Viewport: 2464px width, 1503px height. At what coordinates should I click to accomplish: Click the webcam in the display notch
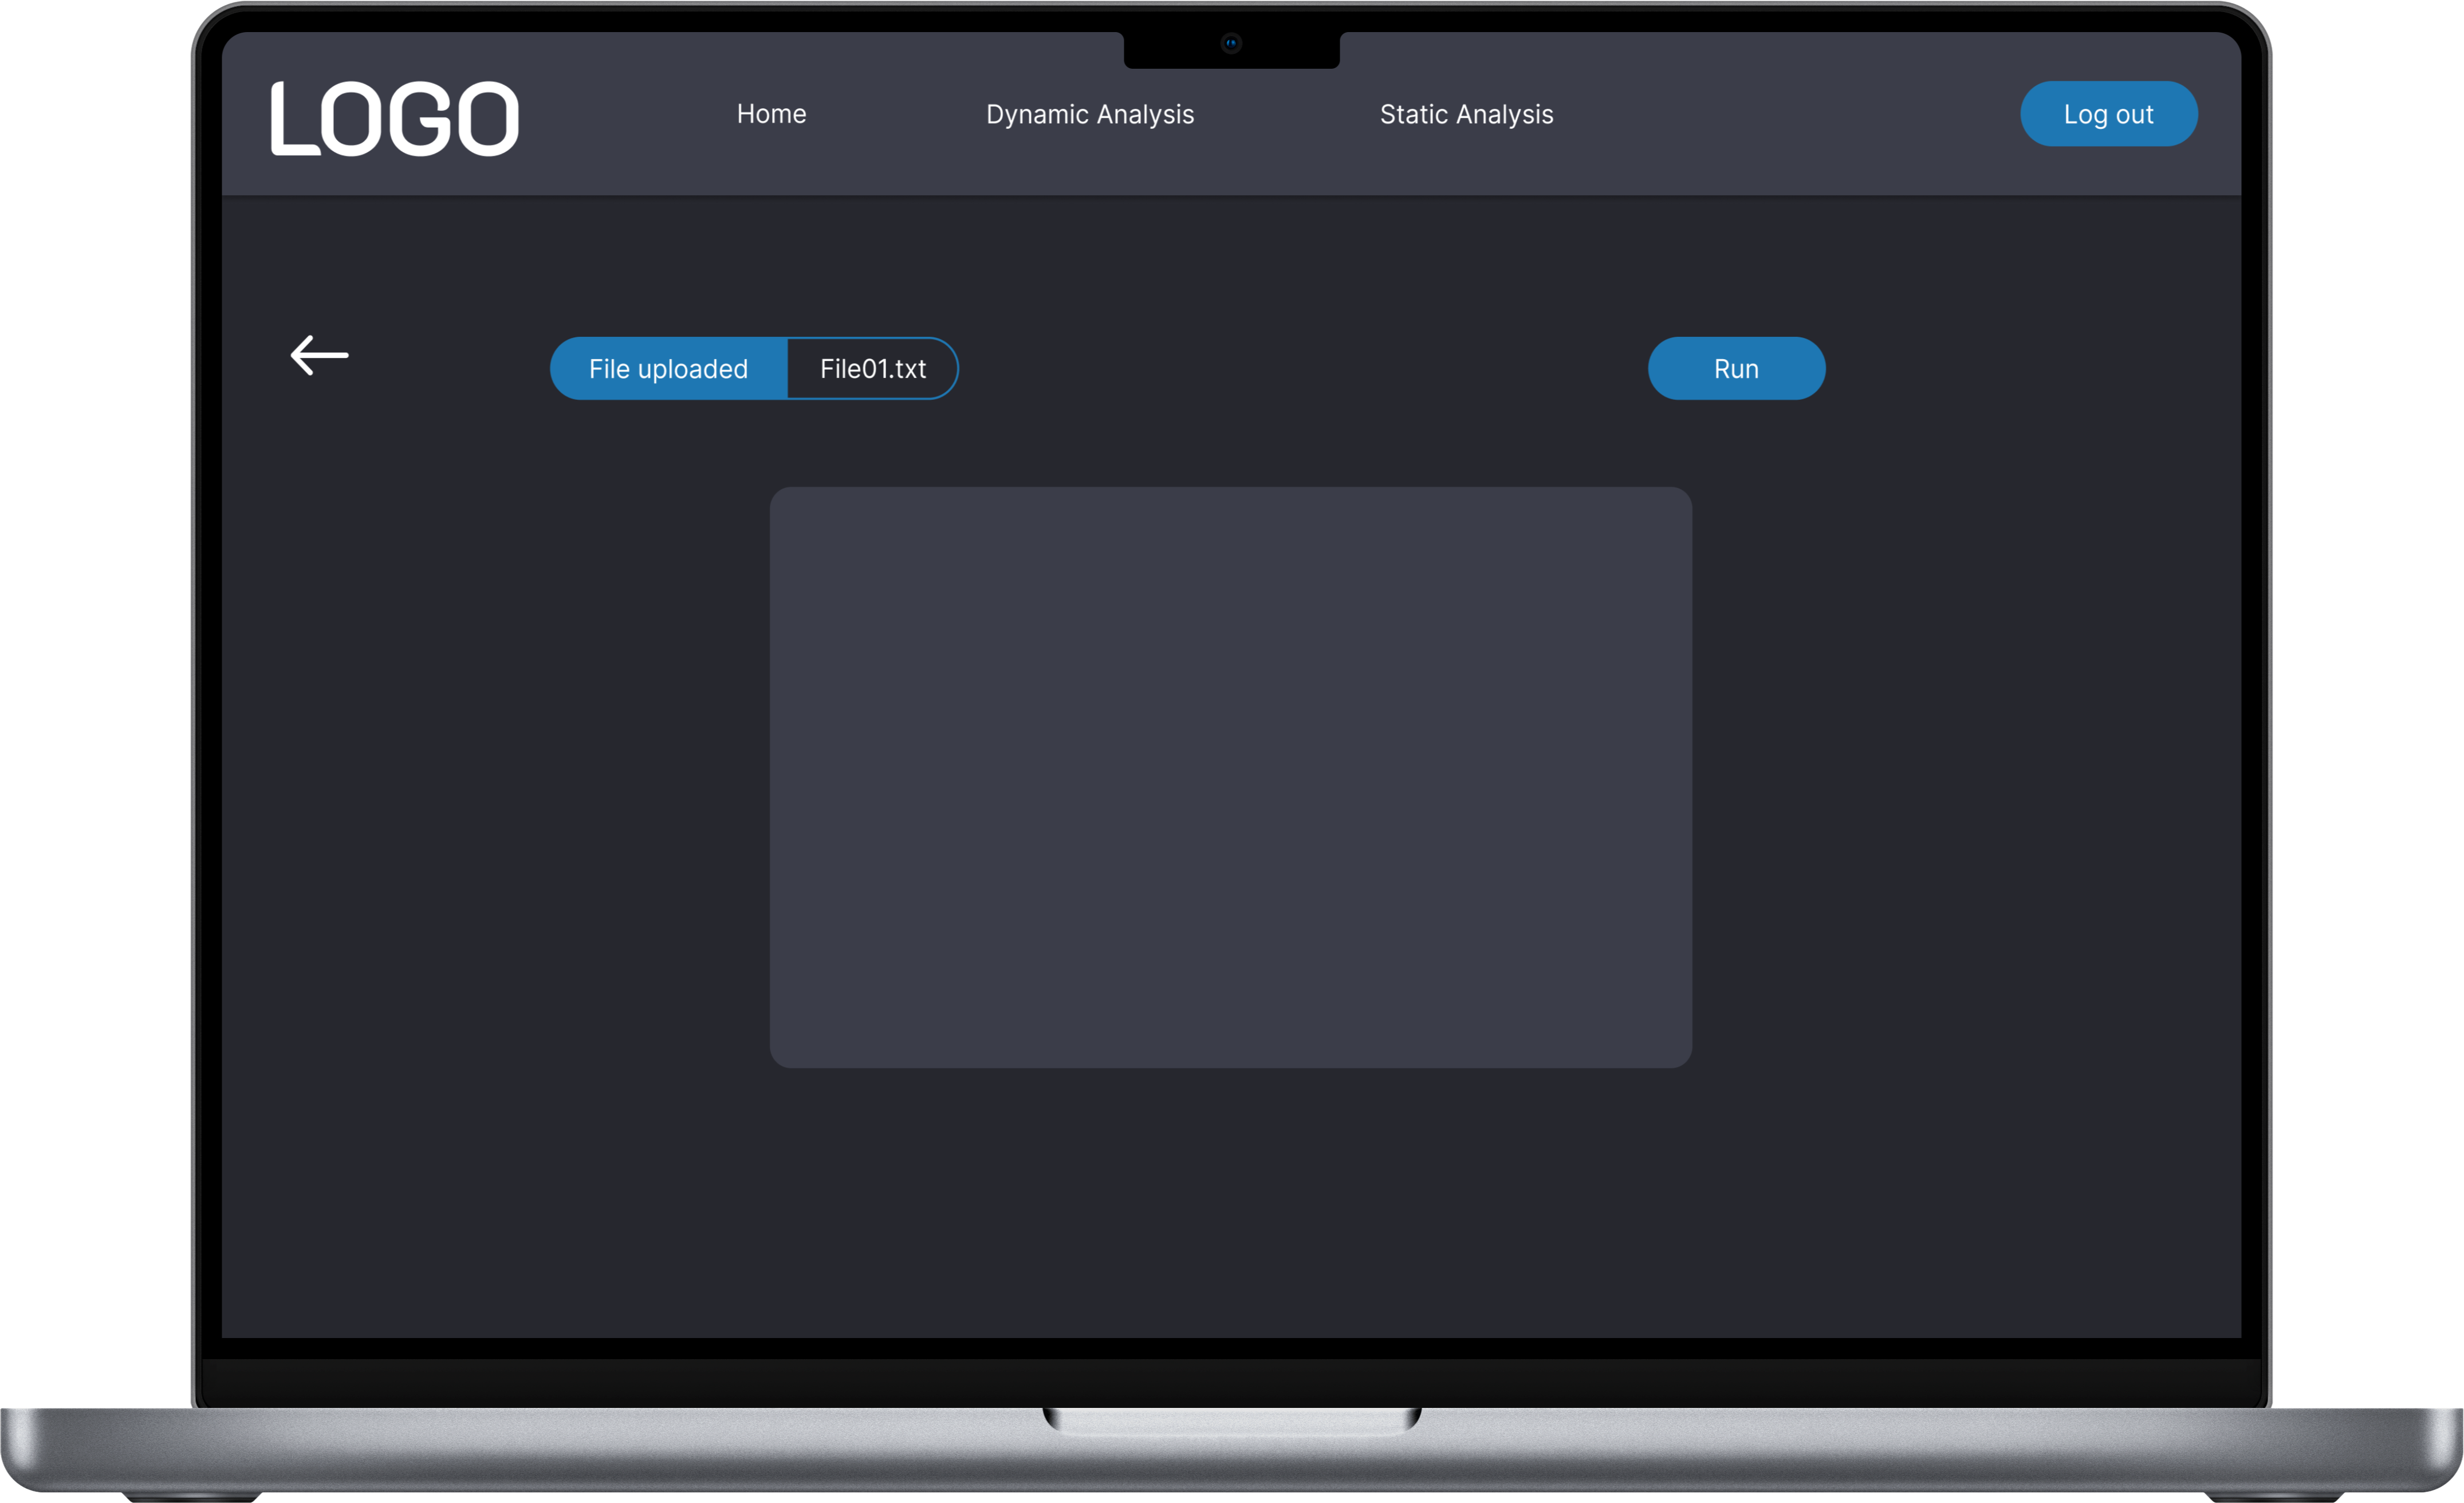[x=1231, y=43]
